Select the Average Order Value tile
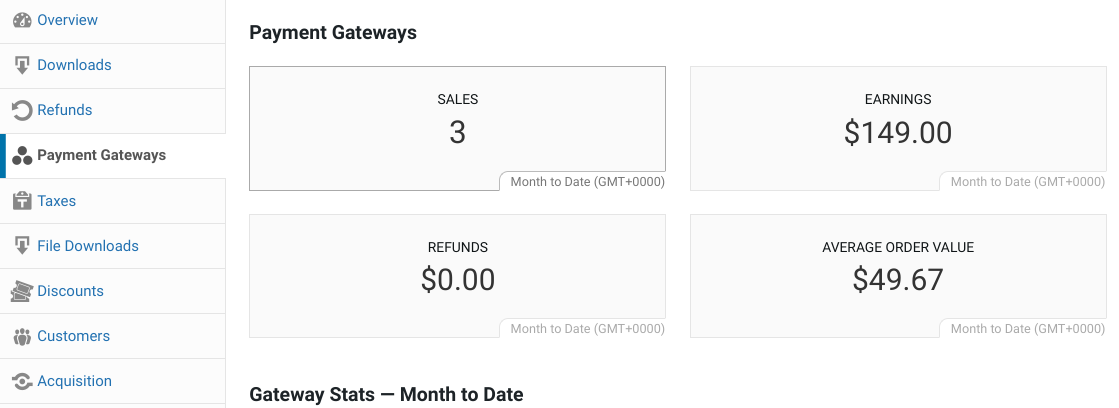This screenshot has height=408, width=1119. (898, 275)
